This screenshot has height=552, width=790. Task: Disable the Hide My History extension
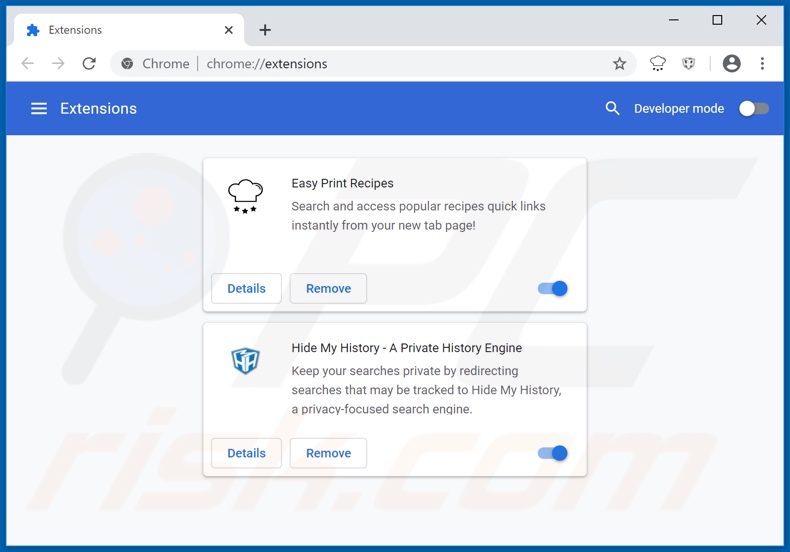pyautogui.click(x=553, y=453)
